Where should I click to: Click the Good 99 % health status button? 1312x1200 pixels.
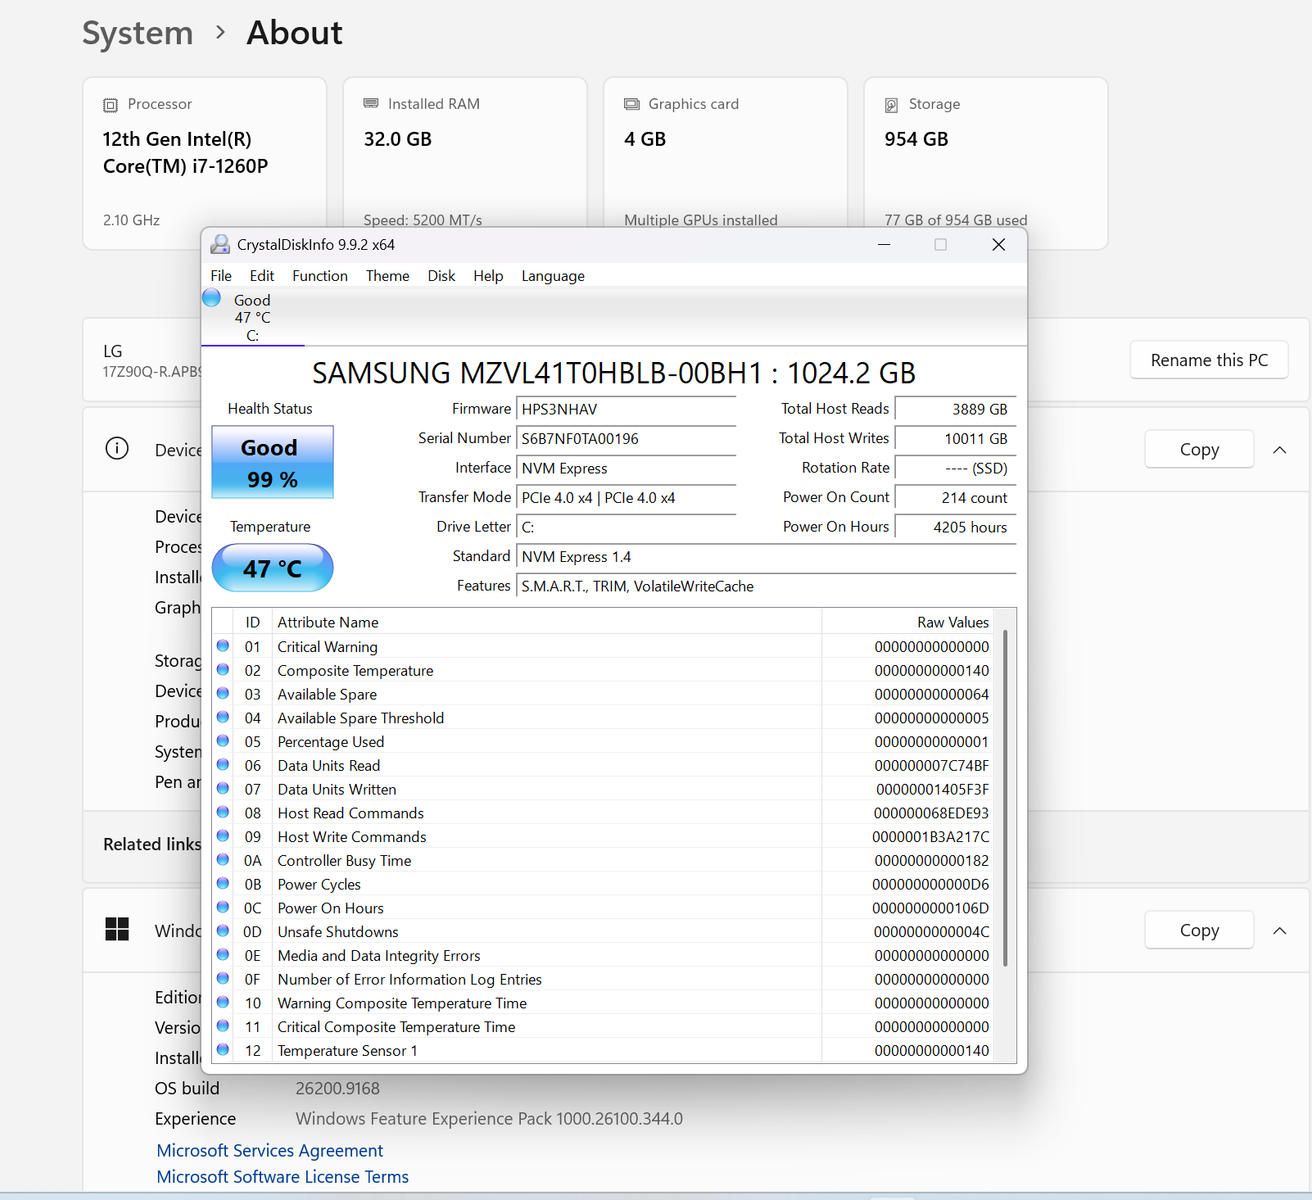272,462
